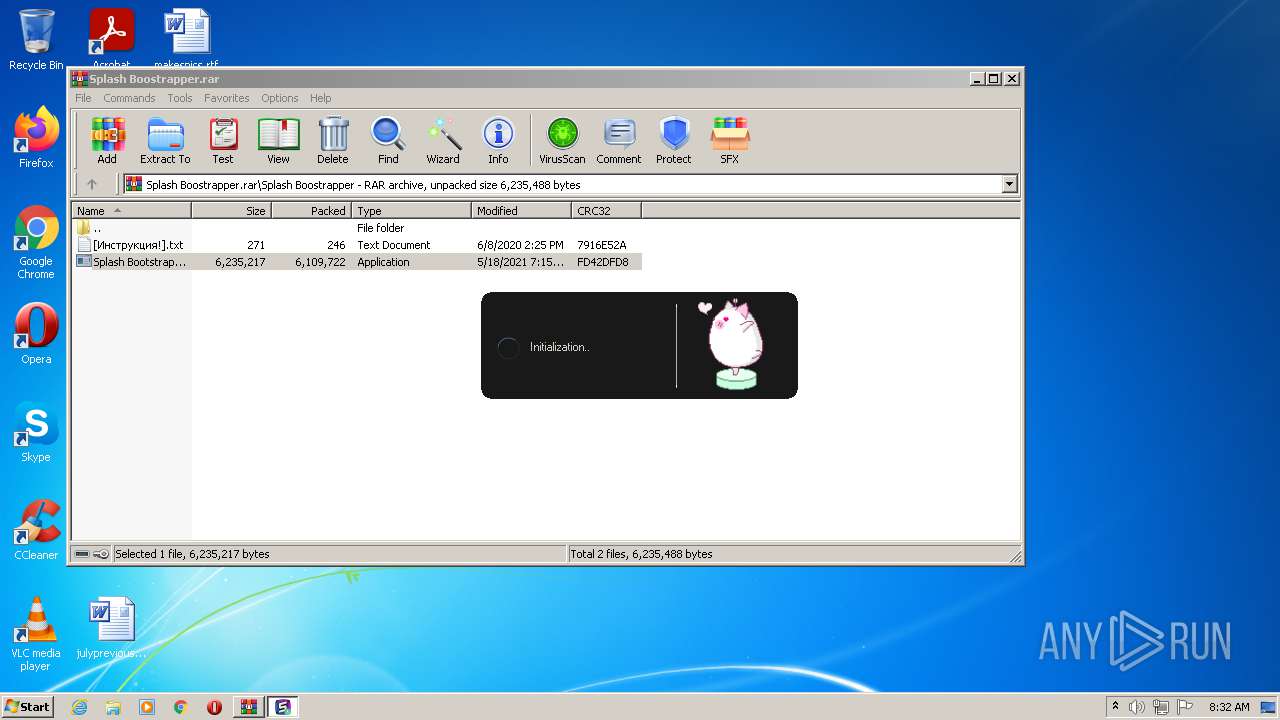The image size is (1280, 720).
Task: Click the drive icon in status bar
Action: pyautogui.click(x=82, y=554)
